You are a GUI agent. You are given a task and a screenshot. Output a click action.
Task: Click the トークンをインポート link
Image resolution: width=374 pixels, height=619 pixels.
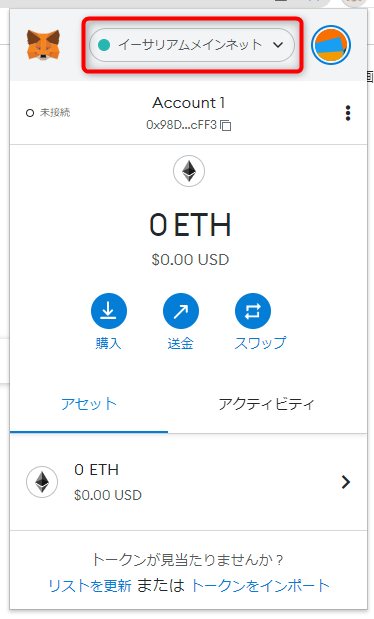pos(260,585)
